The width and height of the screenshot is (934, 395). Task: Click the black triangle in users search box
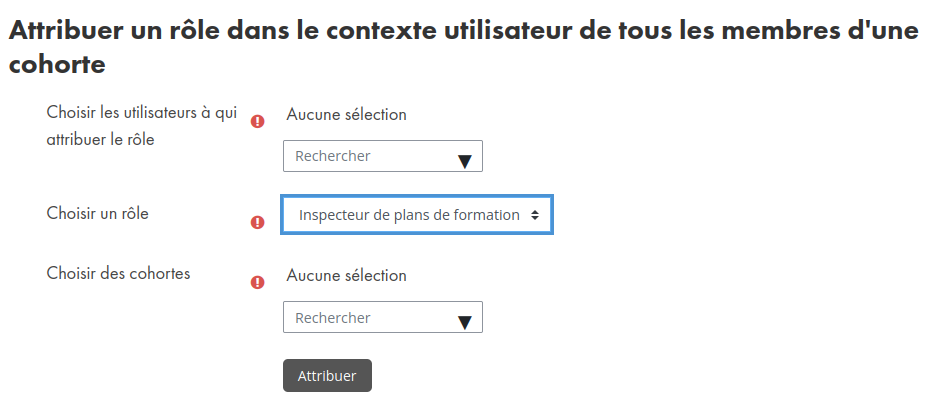tap(465, 161)
